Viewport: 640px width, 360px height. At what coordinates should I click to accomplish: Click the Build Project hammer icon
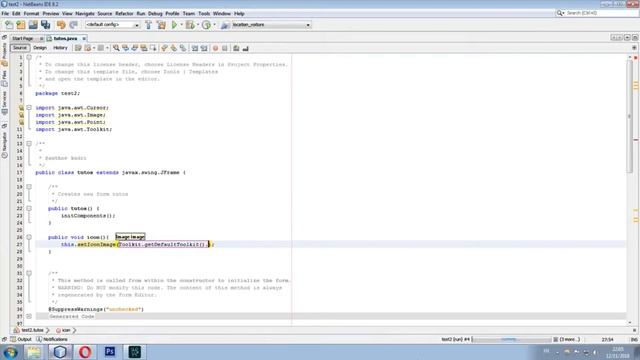[x=149, y=25]
